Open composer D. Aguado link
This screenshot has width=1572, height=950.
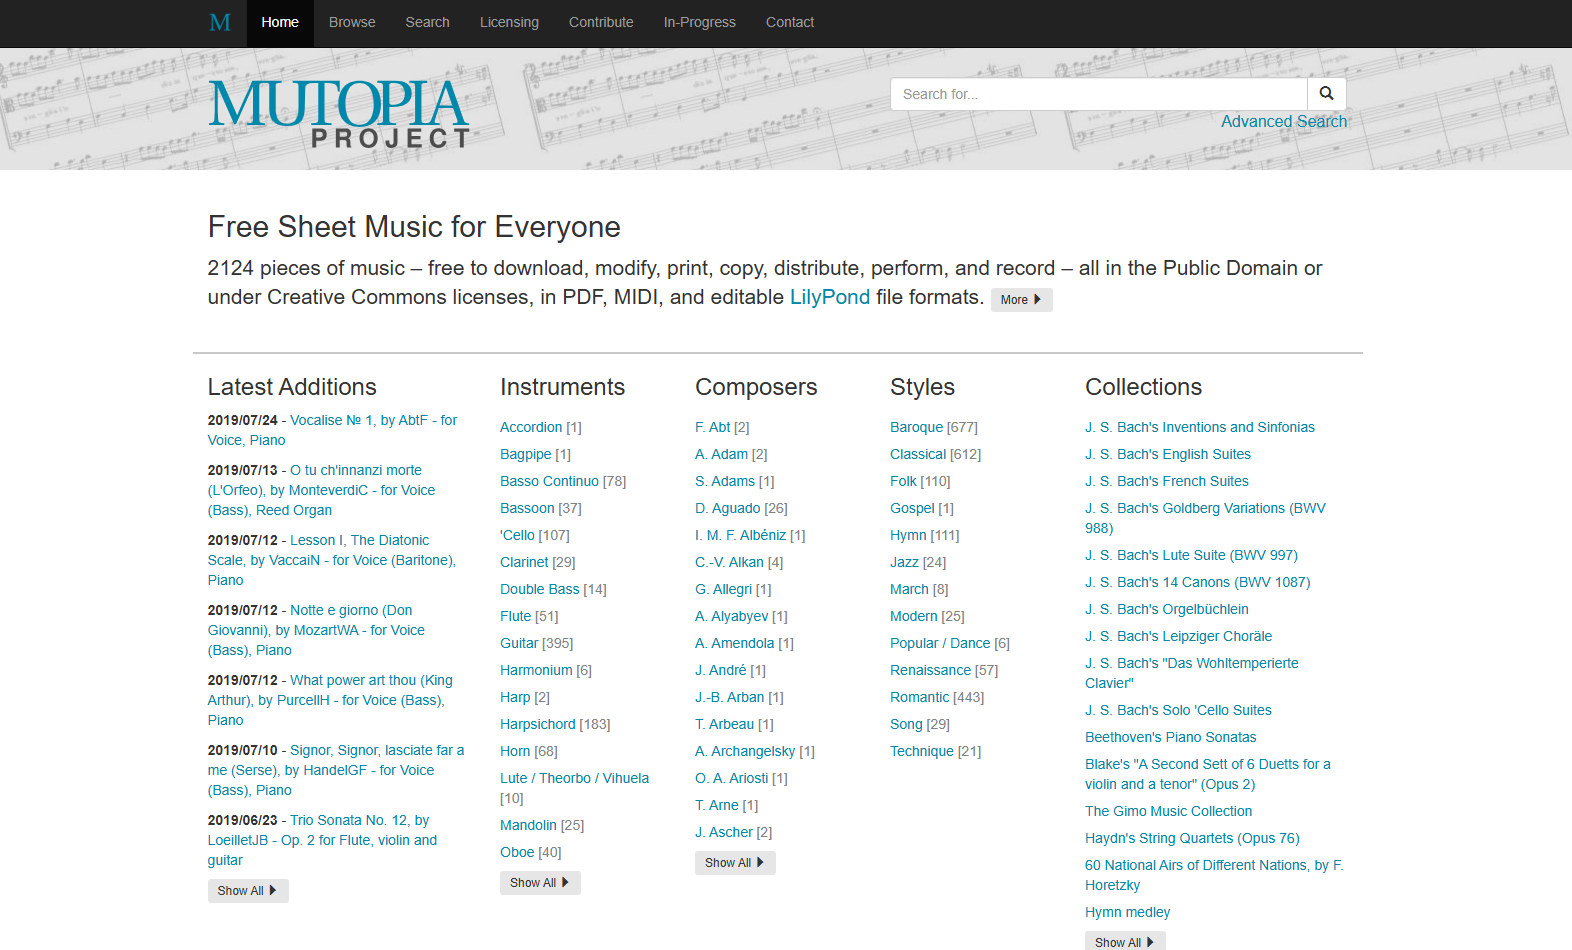pyautogui.click(x=728, y=508)
